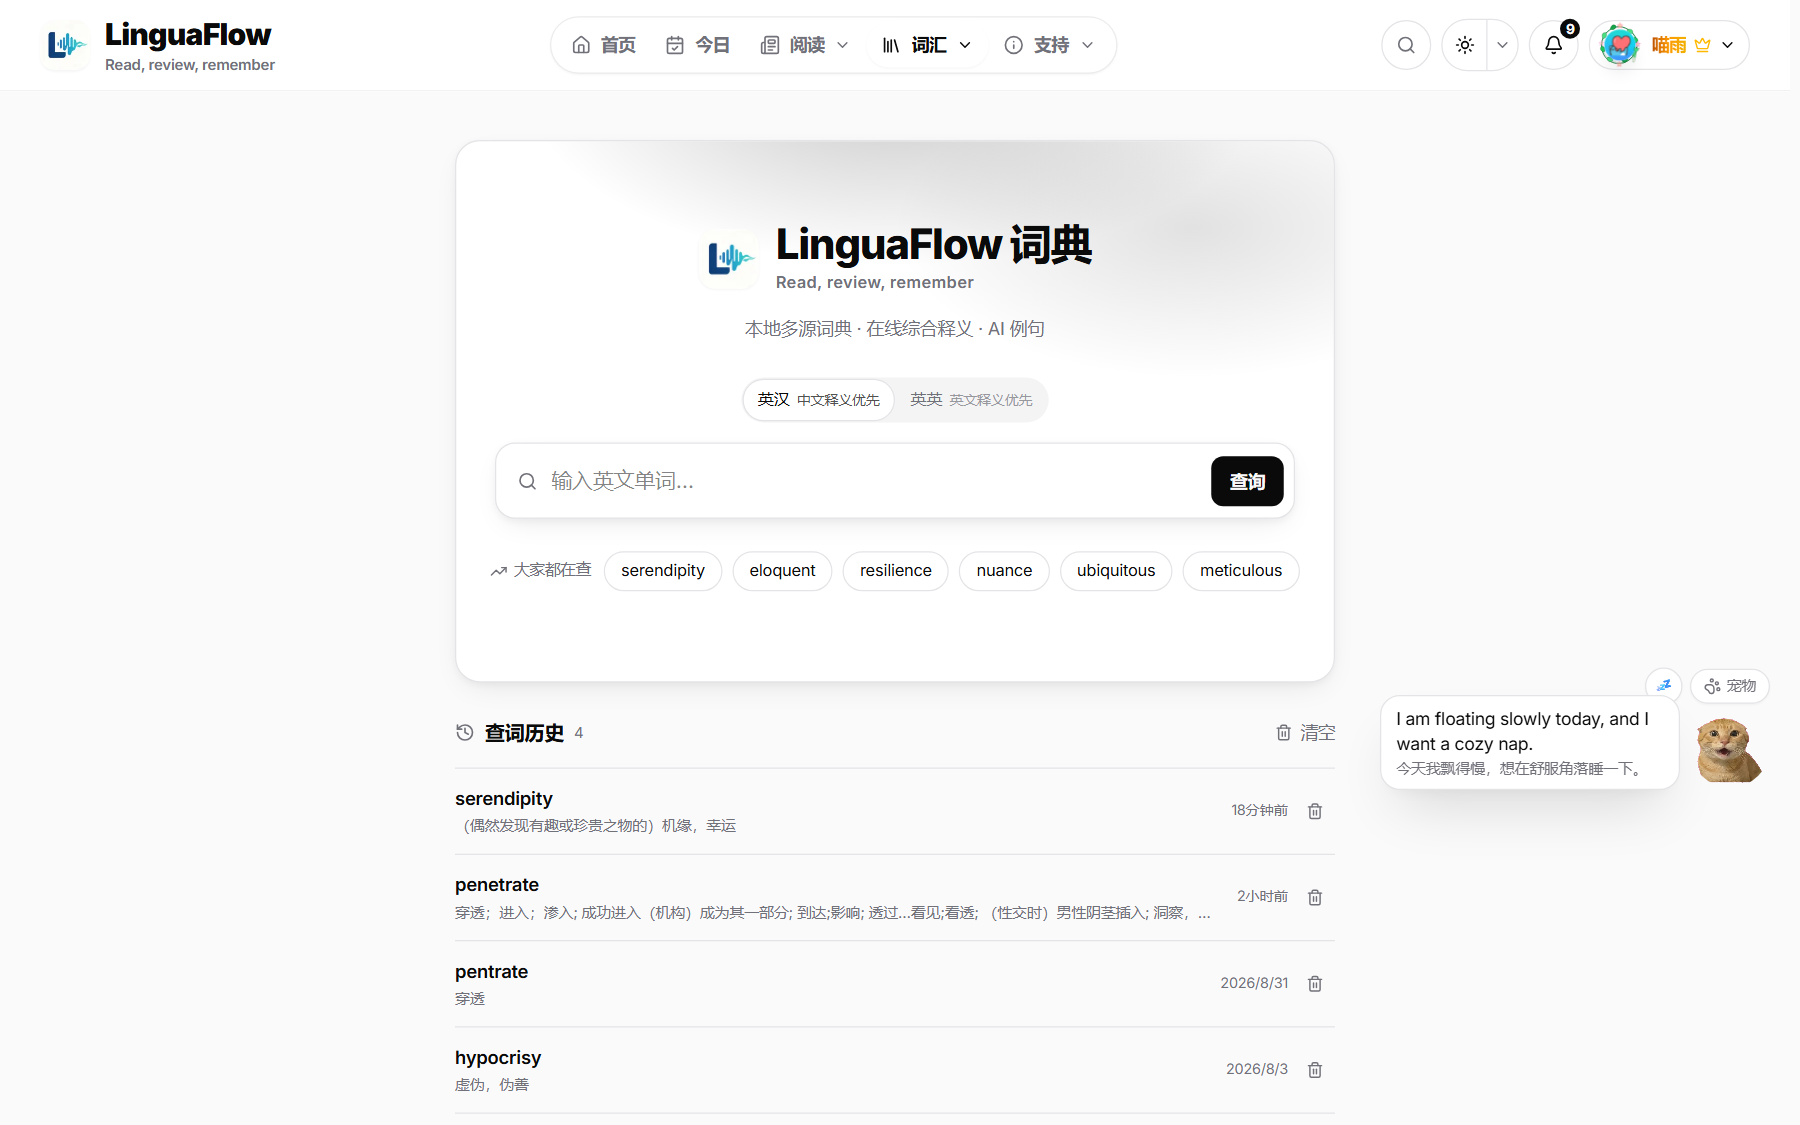Screen dimensions: 1800x1125
Task: Toggle light theme sun icon
Action: [x=1465, y=45]
